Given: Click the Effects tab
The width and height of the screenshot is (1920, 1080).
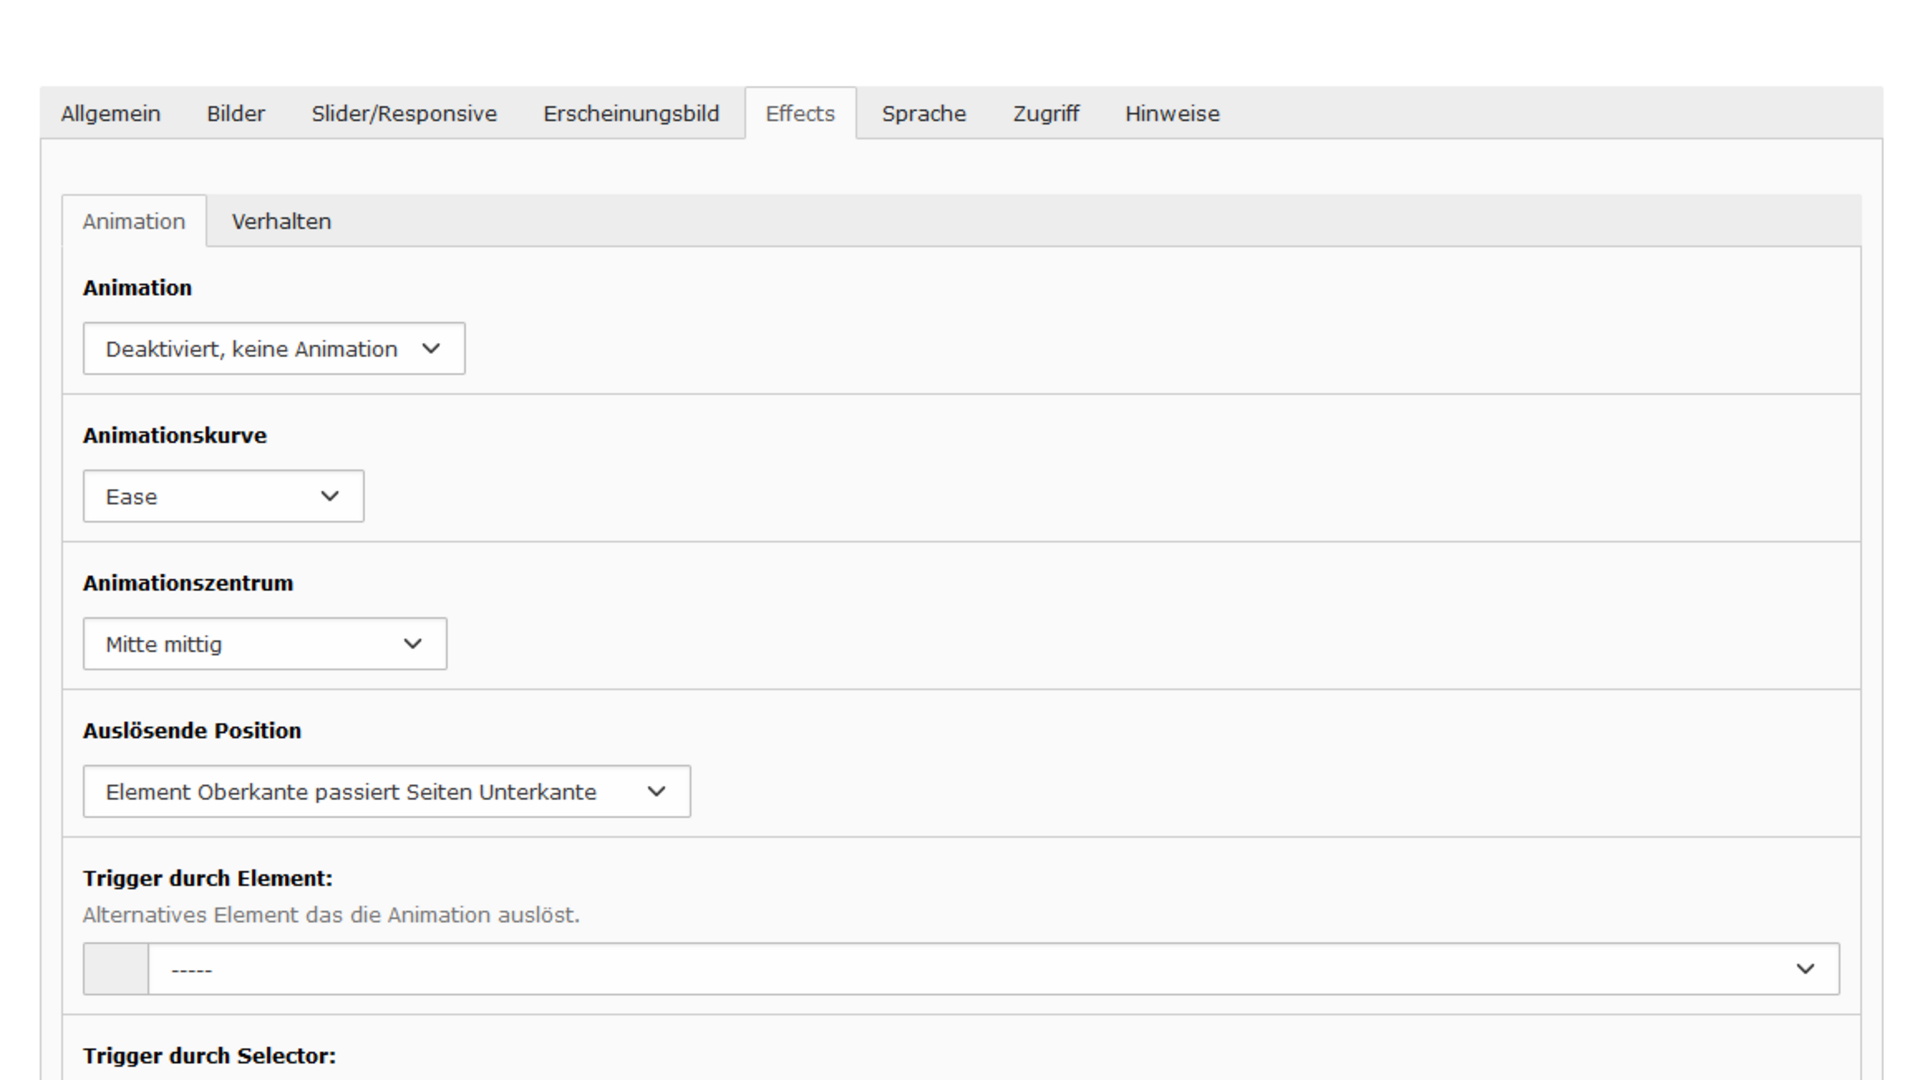Looking at the screenshot, I should (x=800, y=114).
